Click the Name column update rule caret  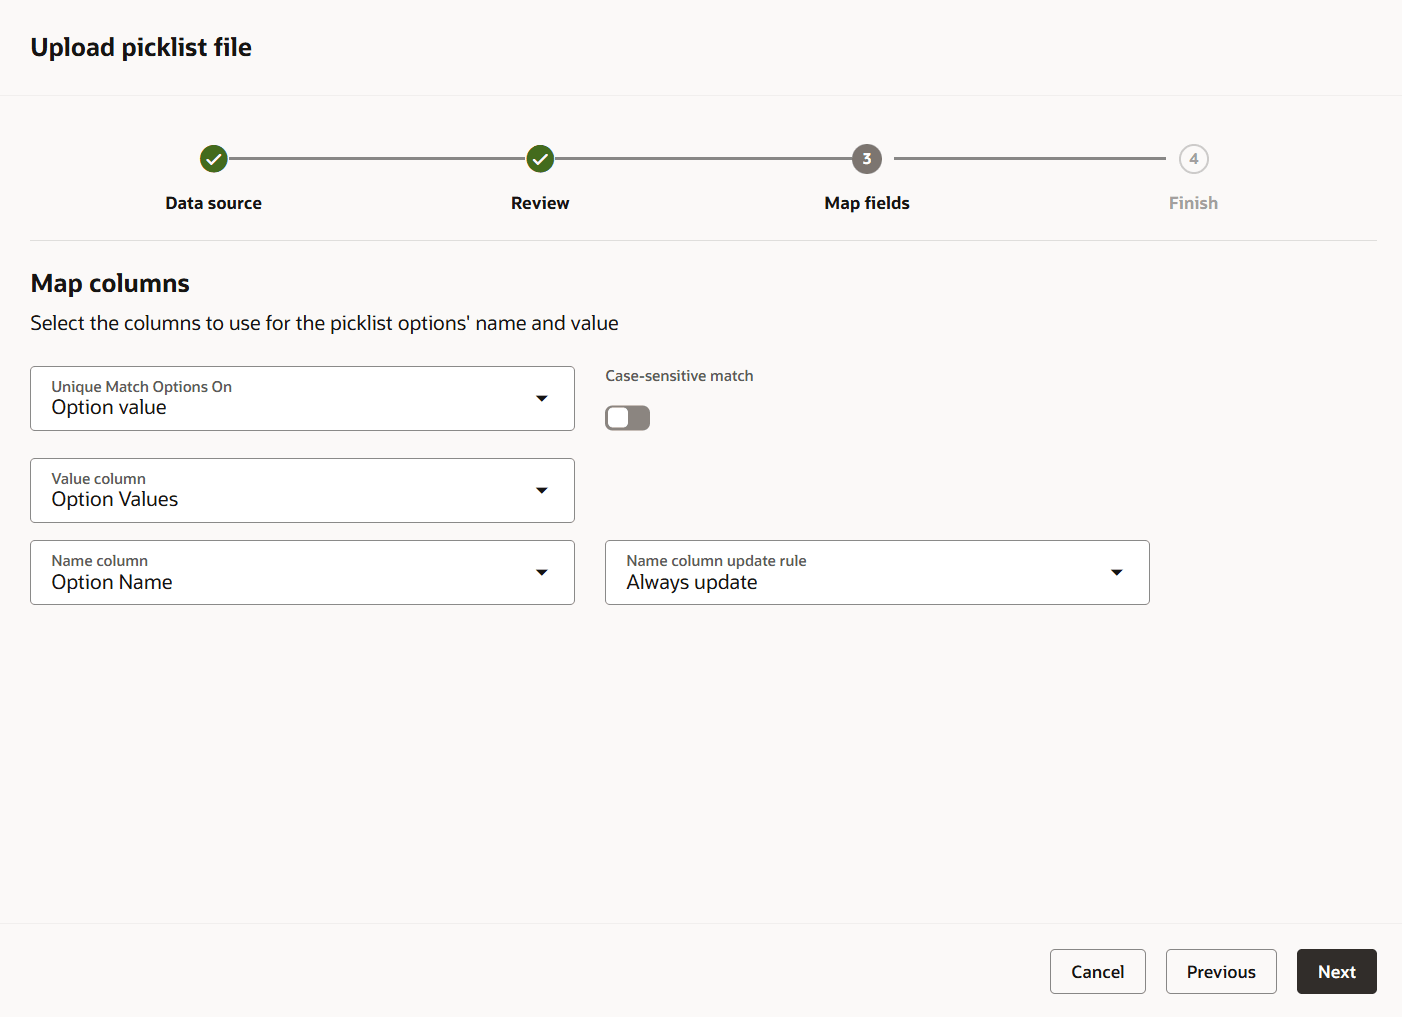(1117, 573)
